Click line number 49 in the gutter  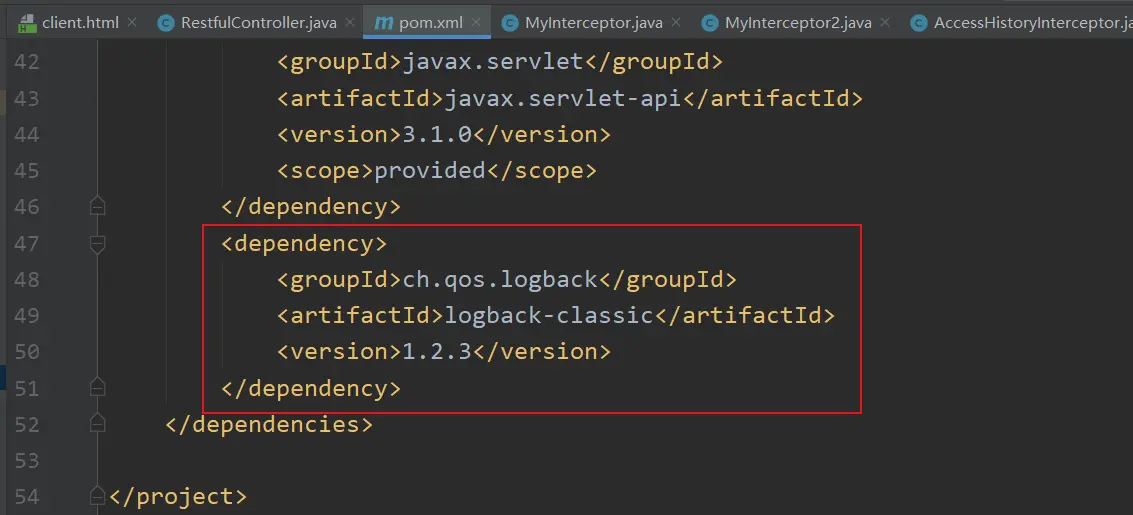[x=26, y=316]
